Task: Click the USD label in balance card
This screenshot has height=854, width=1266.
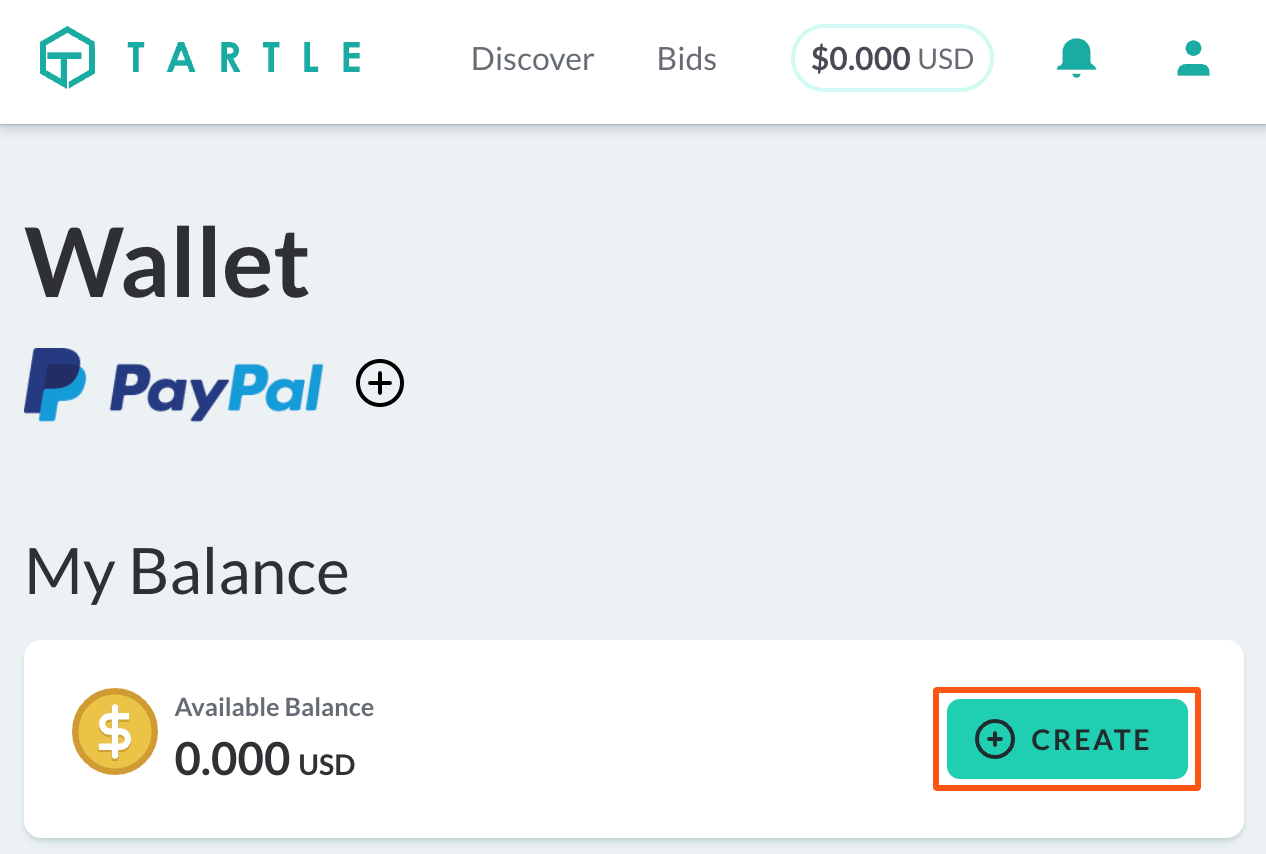Action: coord(327,765)
